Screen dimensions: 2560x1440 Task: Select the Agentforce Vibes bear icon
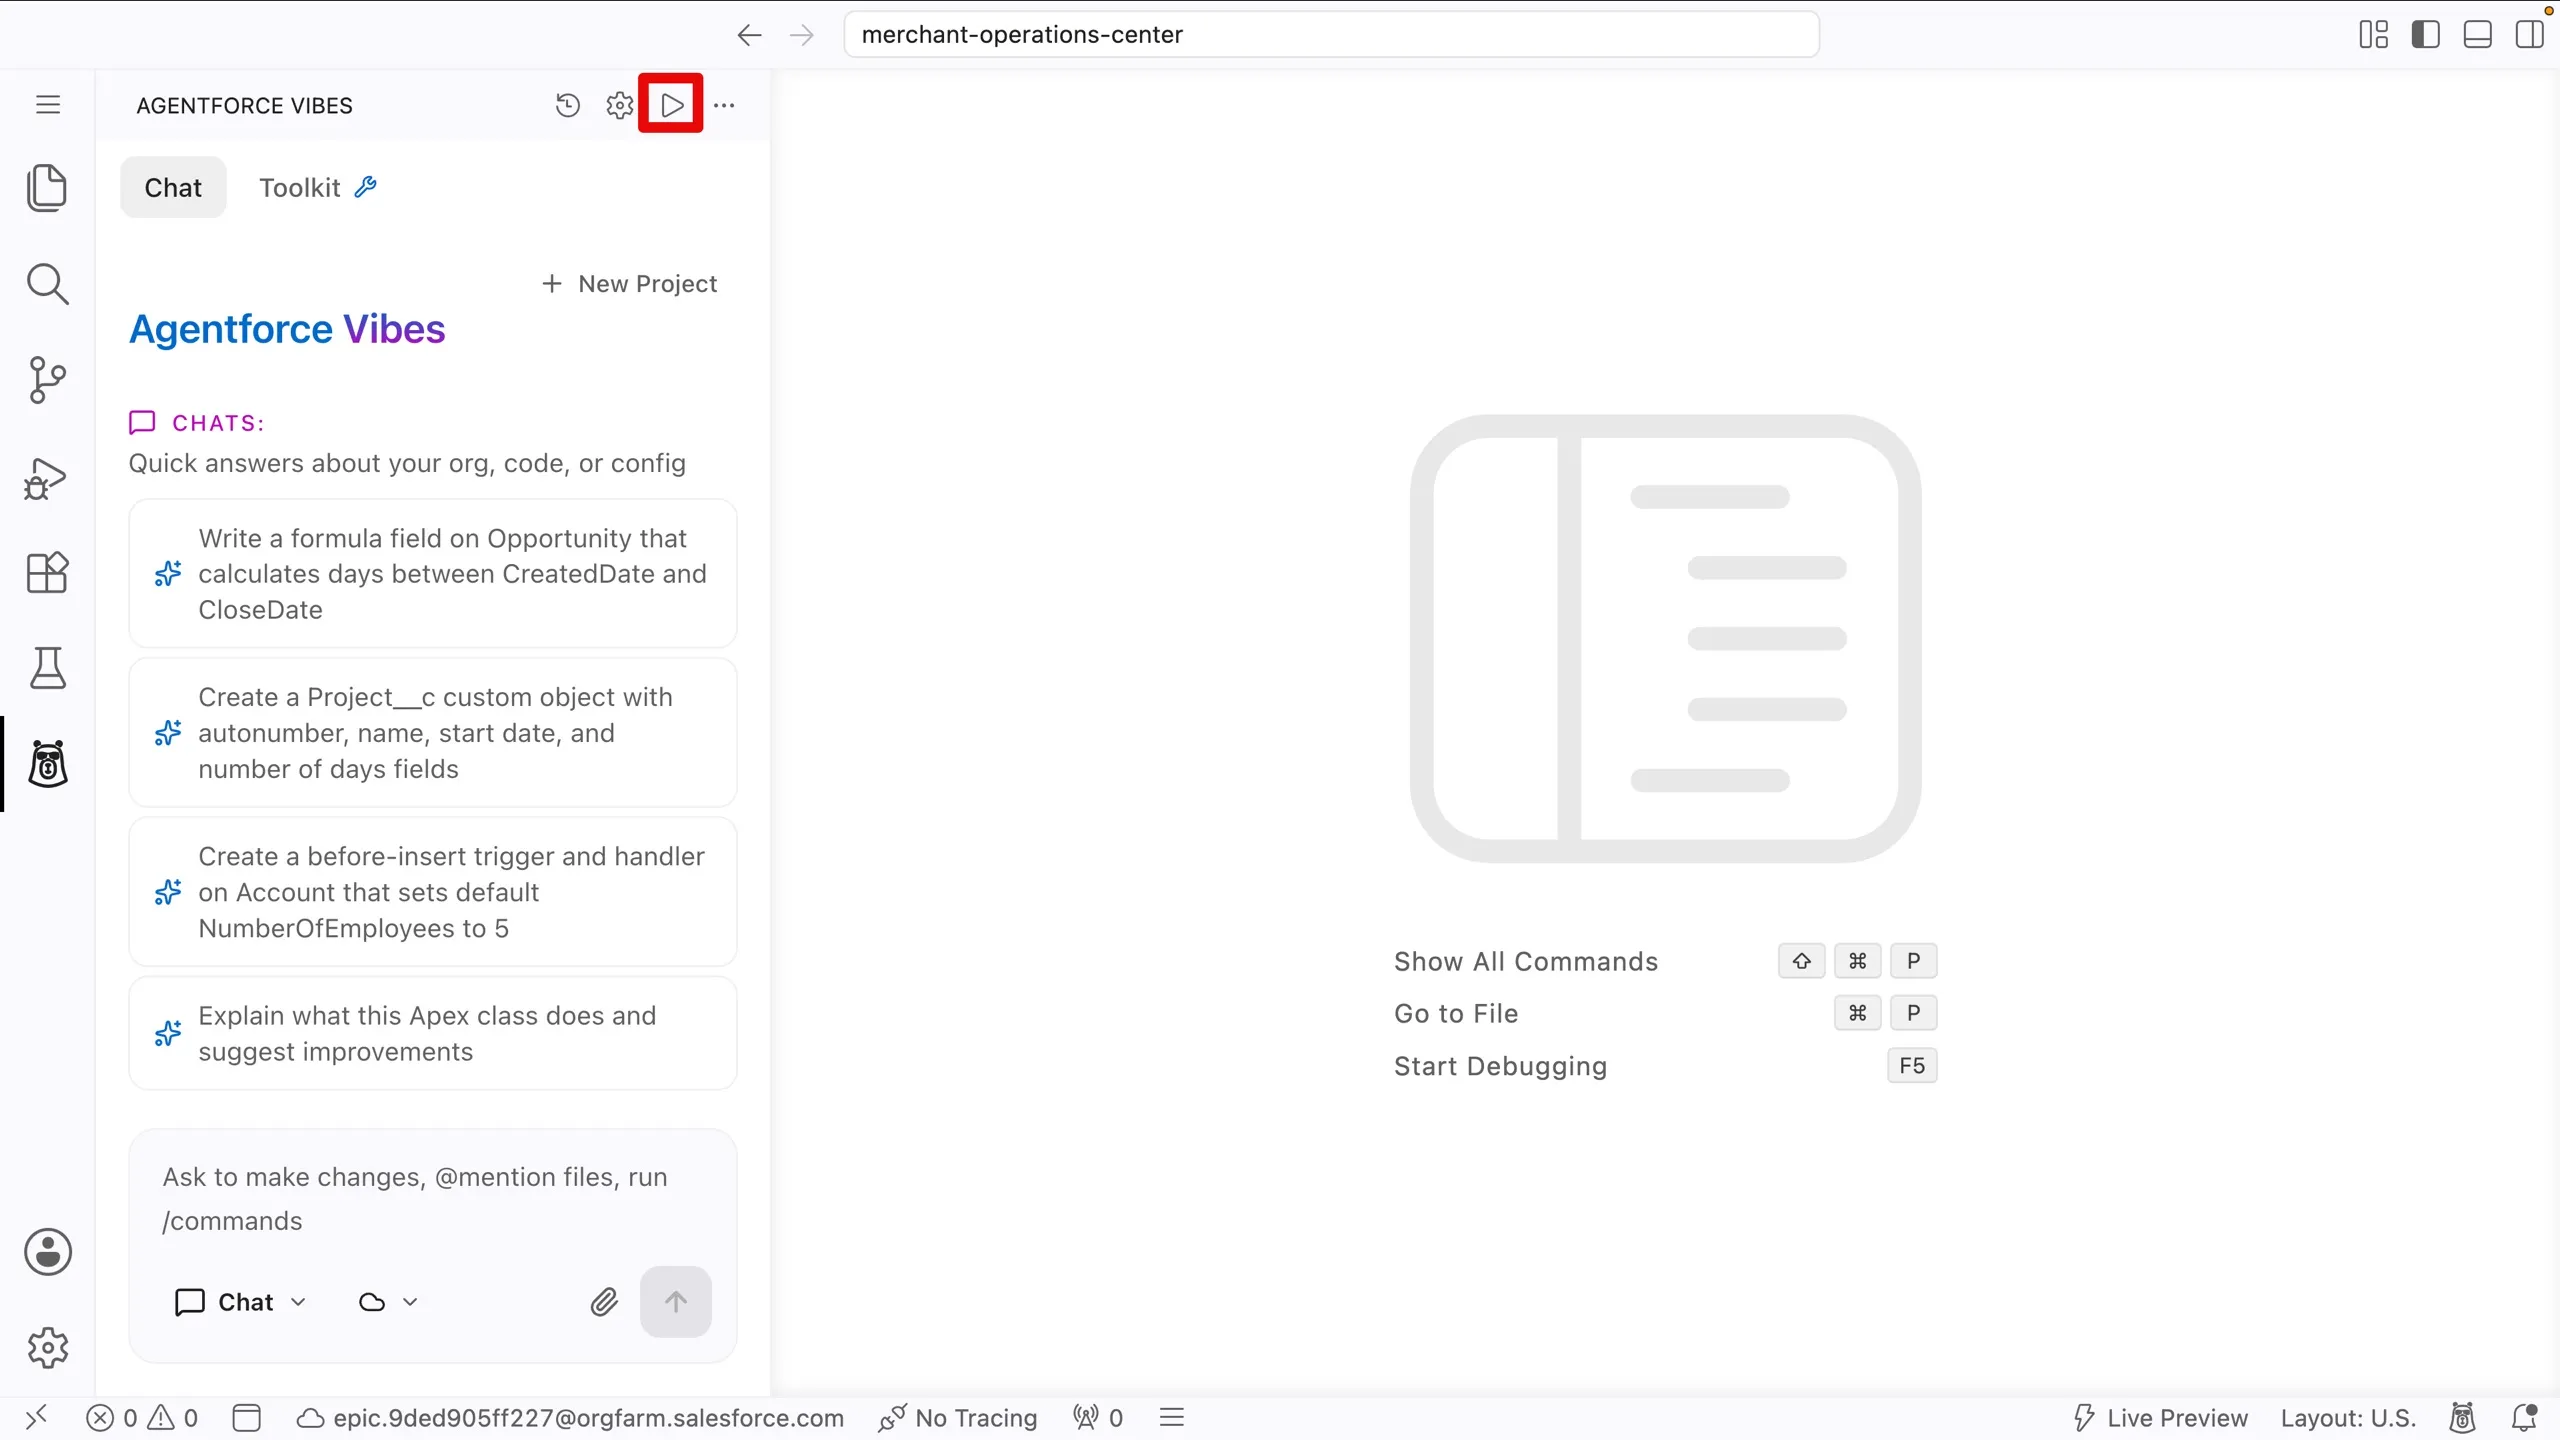(x=48, y=764)
